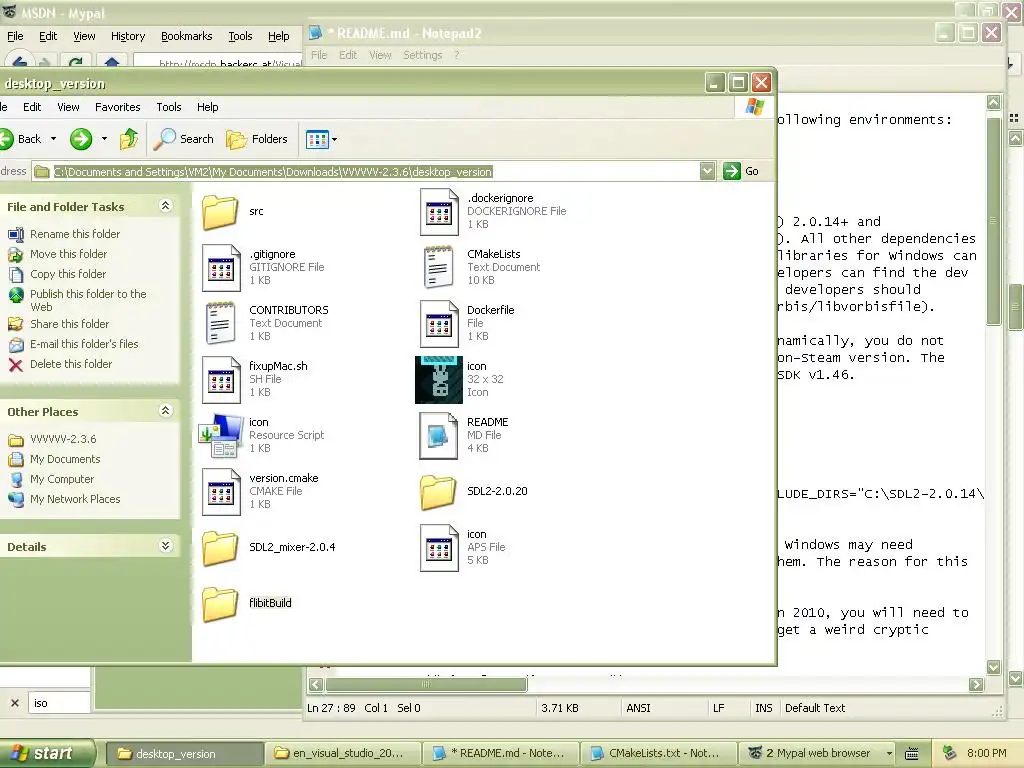Image resolution: width=1024 pixels, height=768 pixels.
Task: Go to My Network Places
Action: coord(75,500)
